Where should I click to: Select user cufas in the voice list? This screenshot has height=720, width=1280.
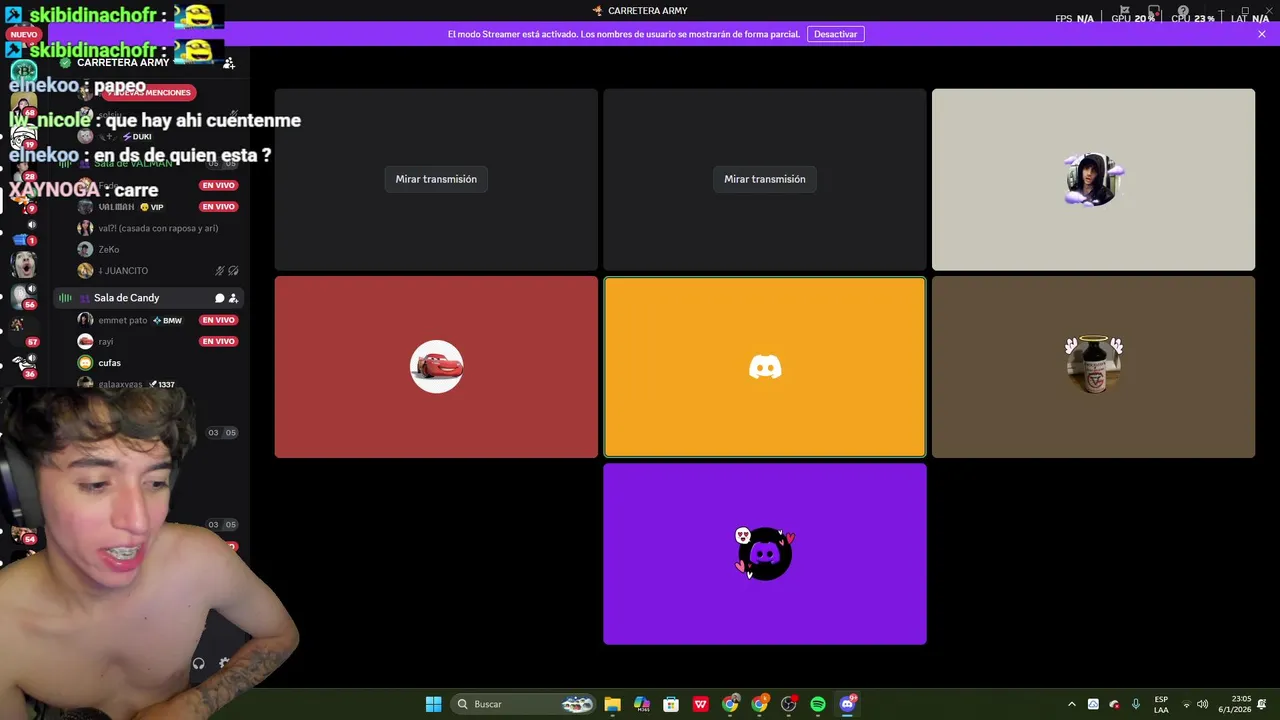[109, 363]
